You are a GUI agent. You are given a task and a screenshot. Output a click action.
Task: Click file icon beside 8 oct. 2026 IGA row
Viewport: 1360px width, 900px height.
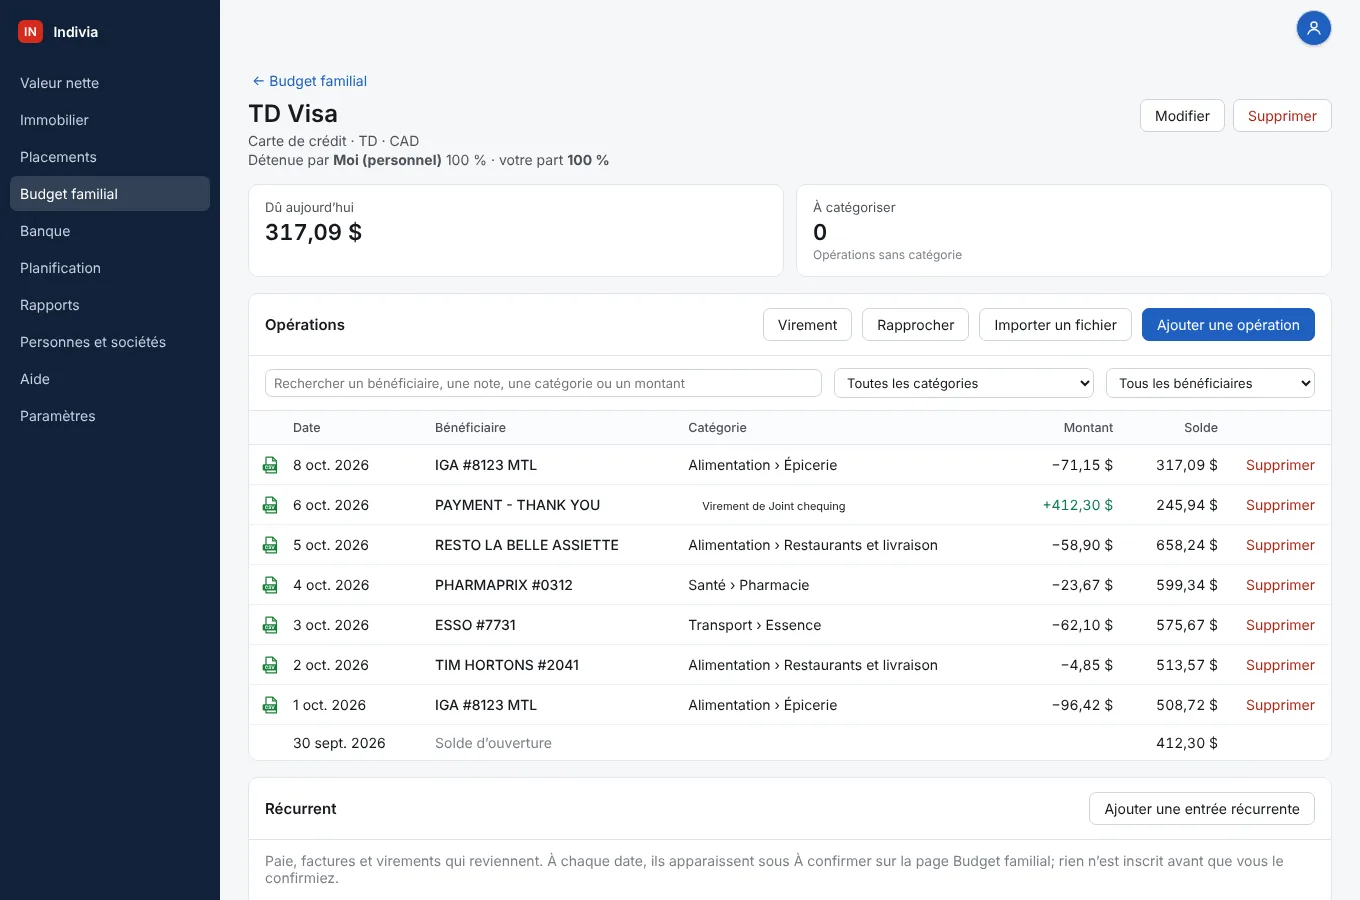click(x=270, y=465)
